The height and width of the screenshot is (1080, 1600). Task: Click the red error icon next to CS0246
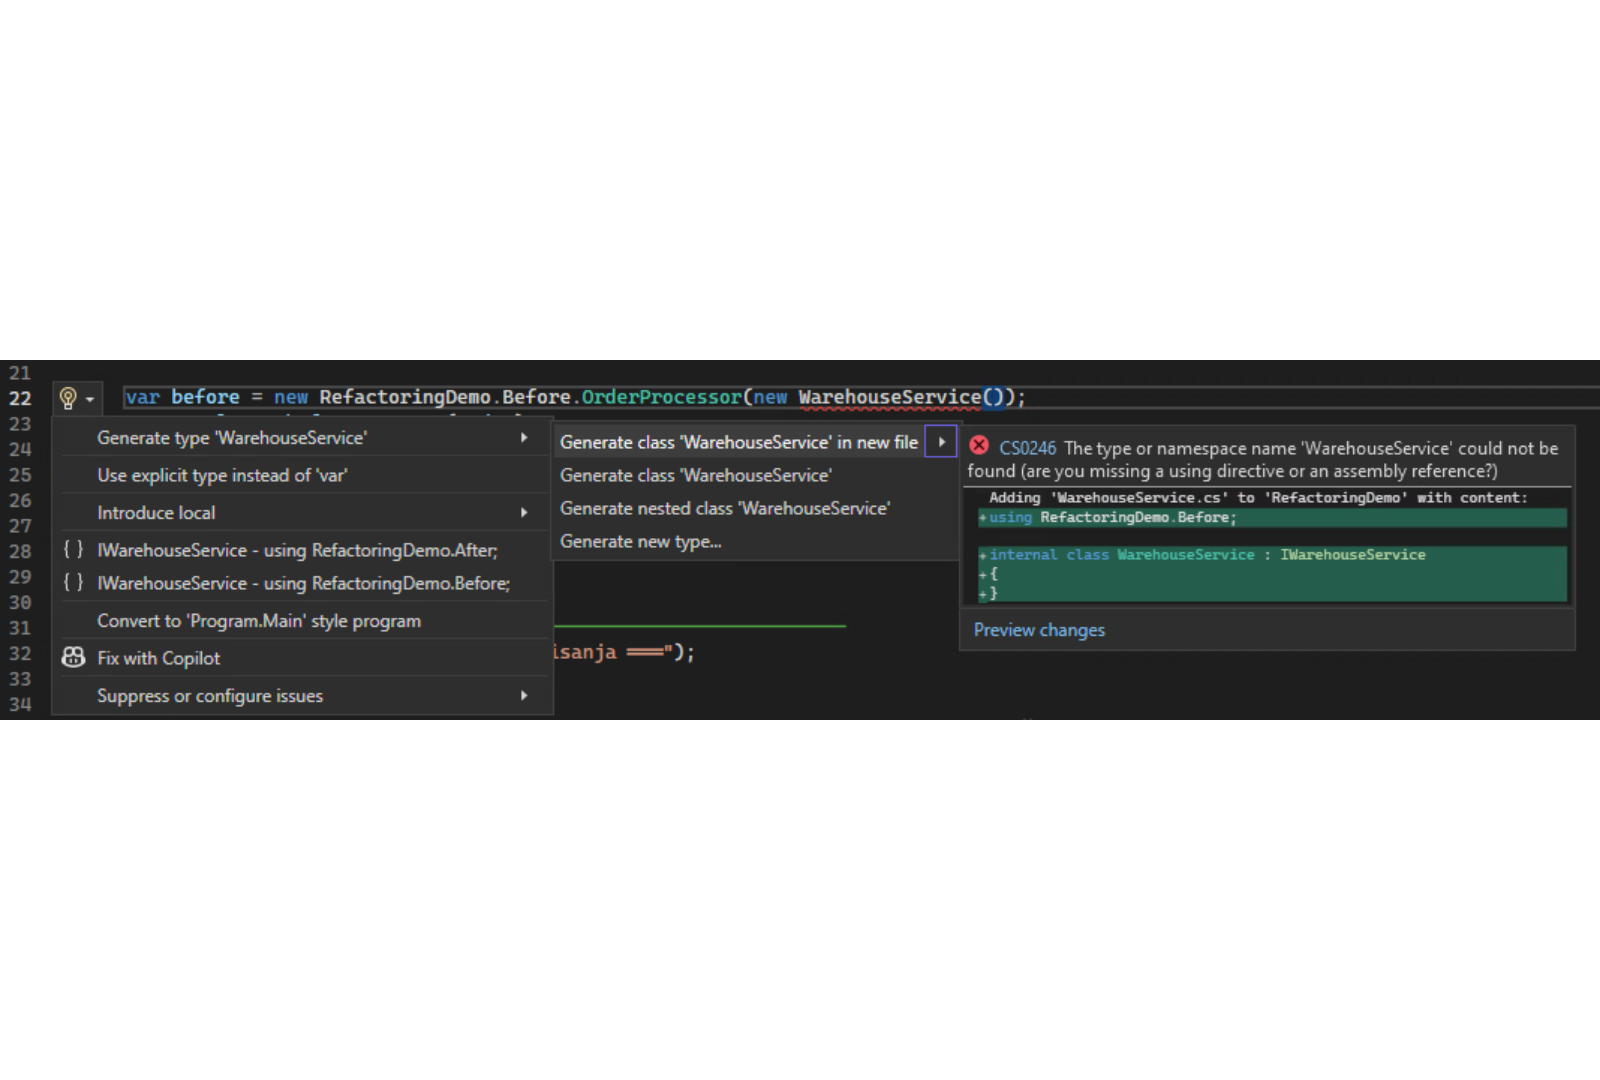click(x=979, y=446)
